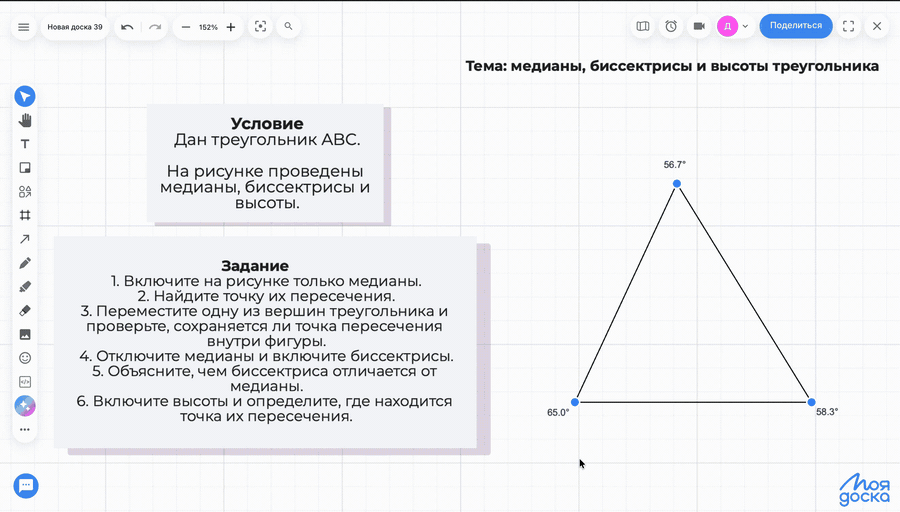Click the pink user avatar "Д"
900x512 pixels.
point(727,26)
